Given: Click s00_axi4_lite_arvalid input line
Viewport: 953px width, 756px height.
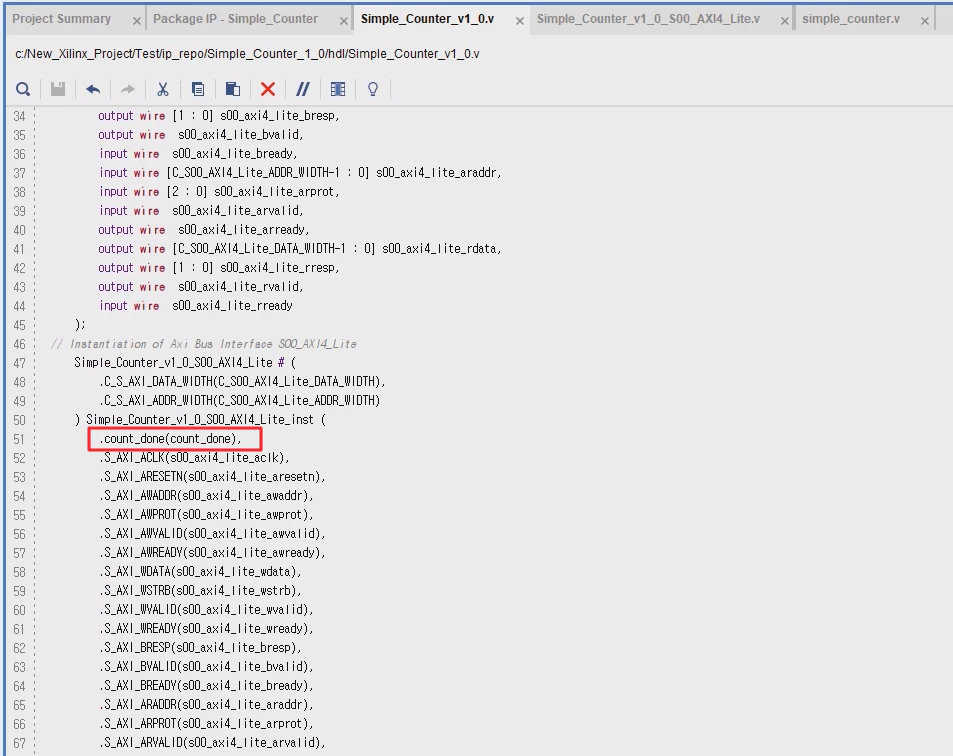Looking at the screenshot, I should click(x=201, y=210).
